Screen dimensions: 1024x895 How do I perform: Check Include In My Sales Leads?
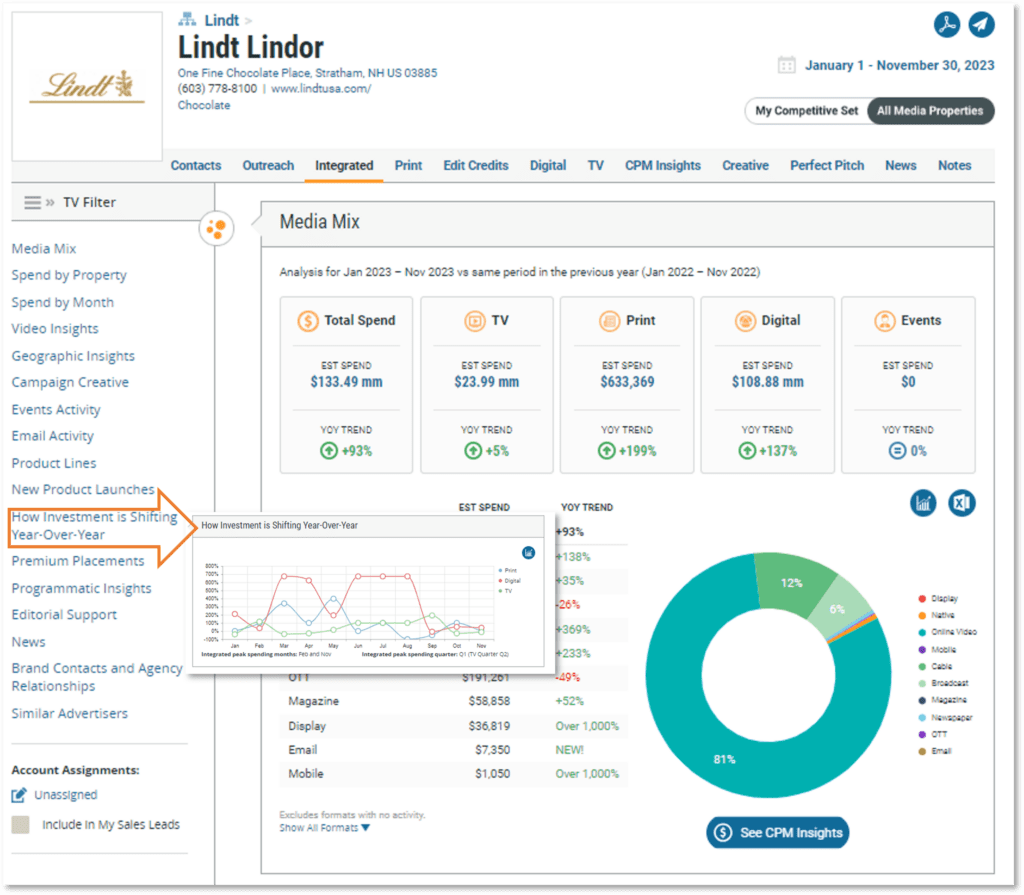[20, 824]
